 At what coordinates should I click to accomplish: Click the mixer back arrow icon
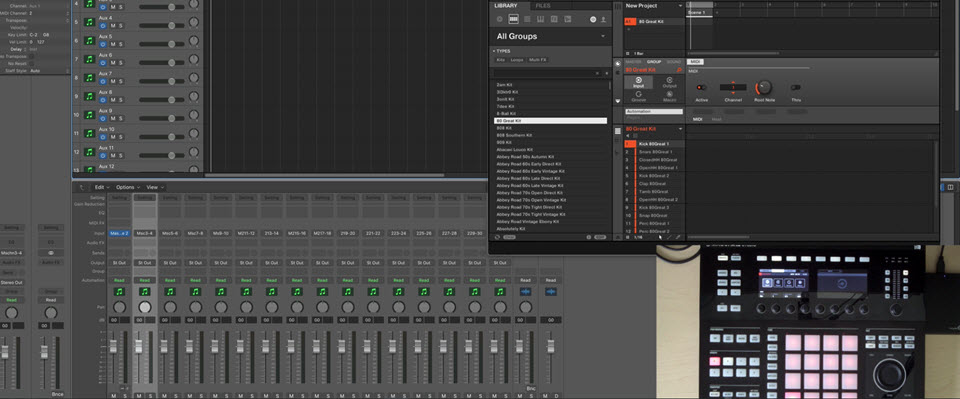[82, 187]
